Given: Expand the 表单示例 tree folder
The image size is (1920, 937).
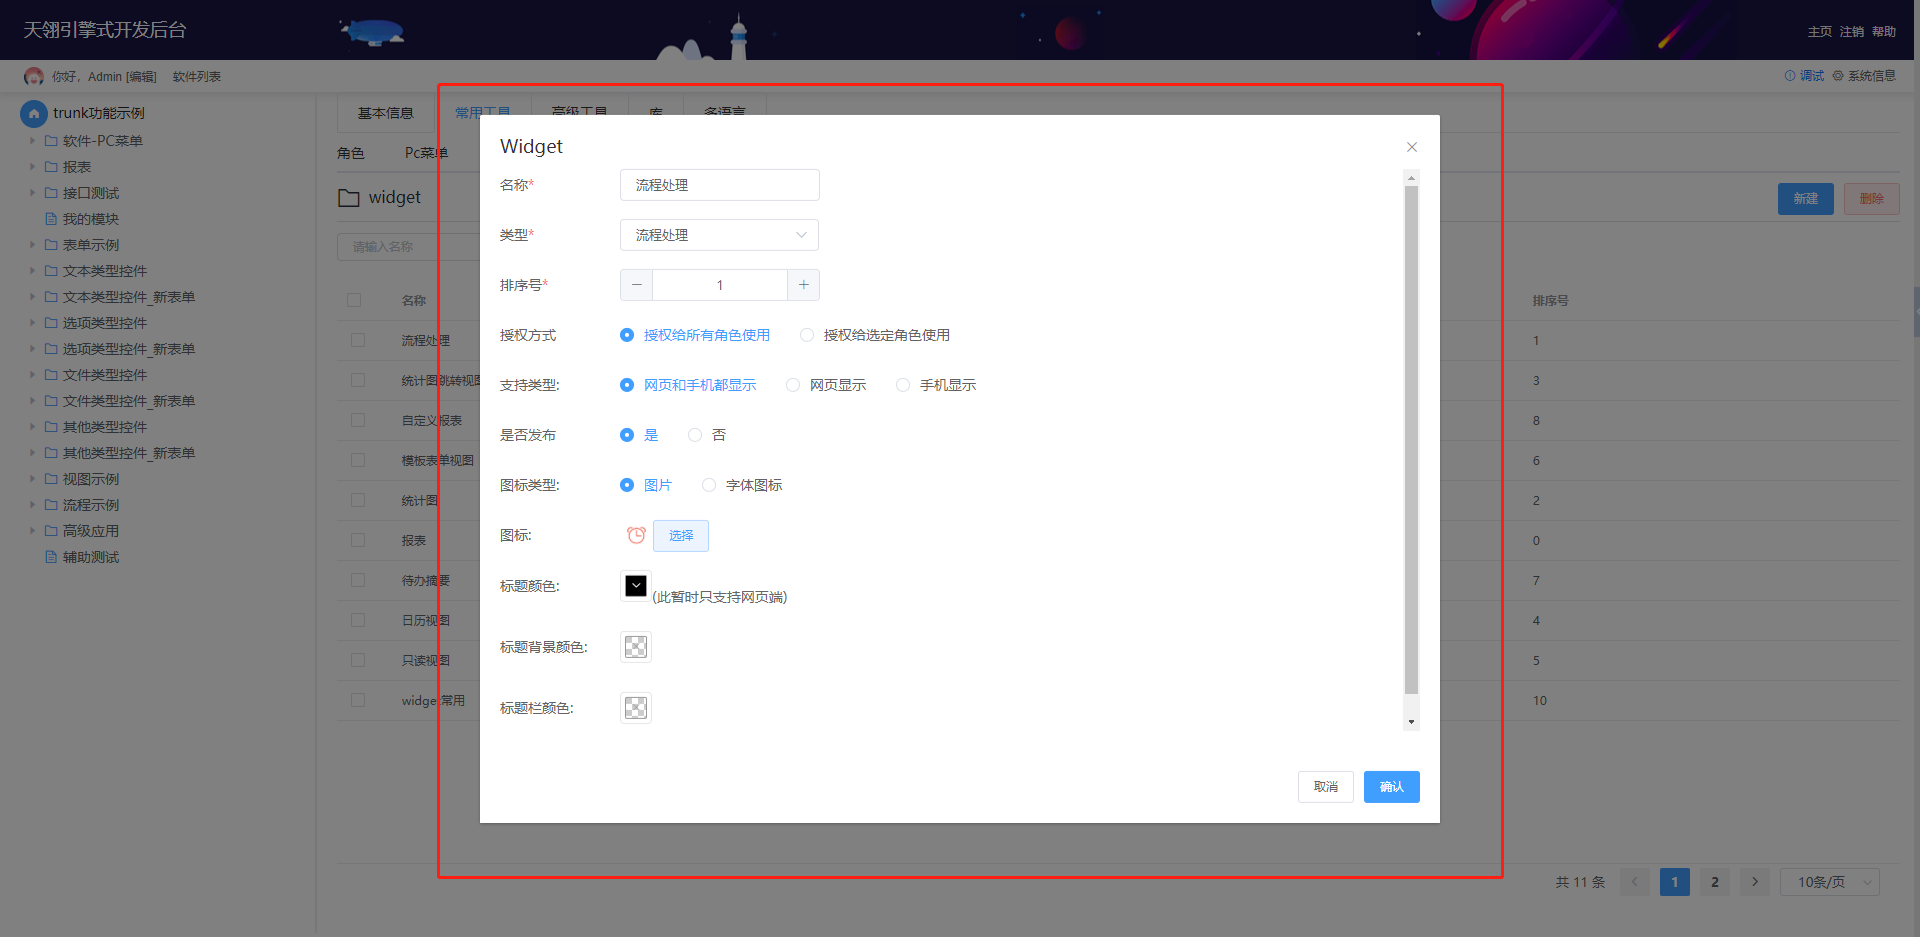Looking at the screenshot, I should pos(33,245).
